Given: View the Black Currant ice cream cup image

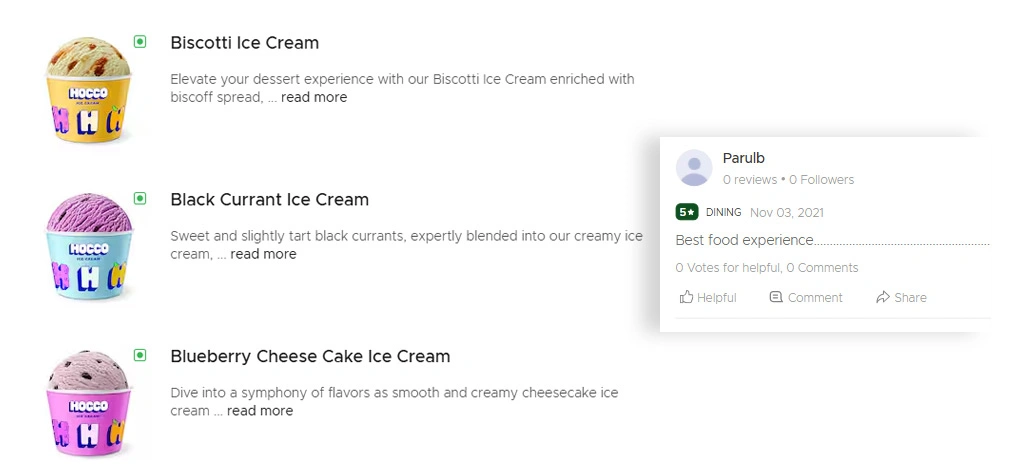Looking at the screenshot, I should point(89,244).
